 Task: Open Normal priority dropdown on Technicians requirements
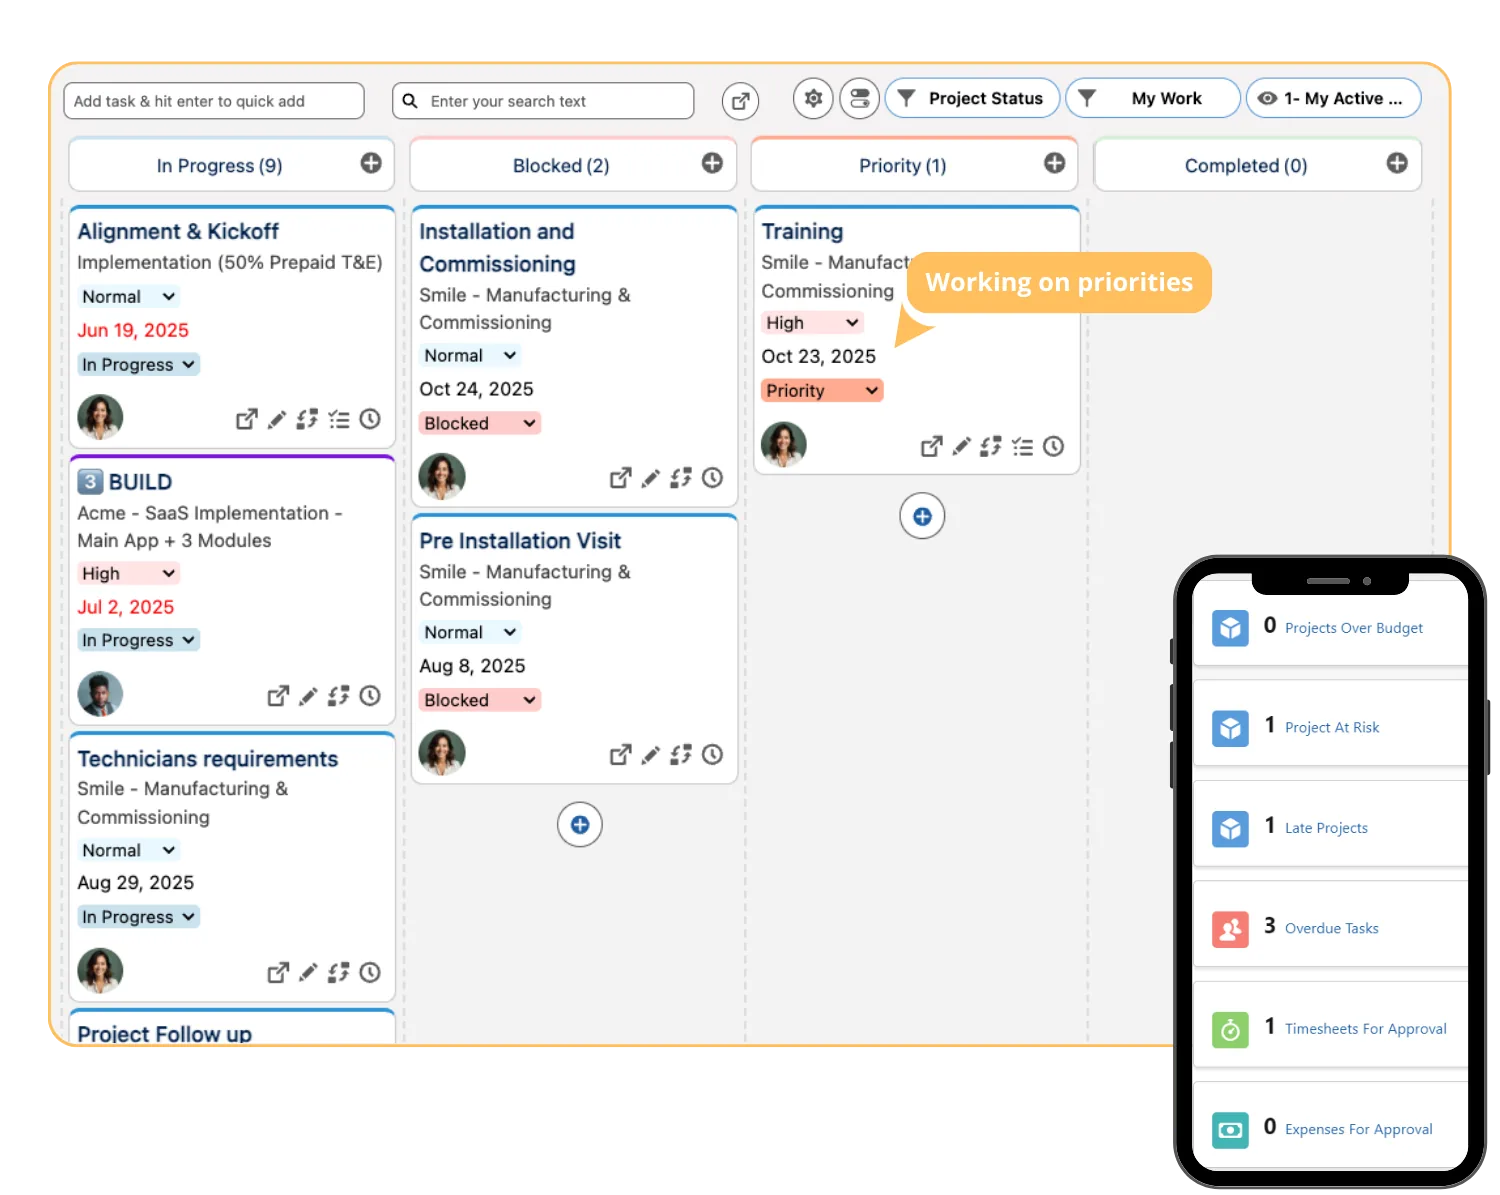pos(129,850)
